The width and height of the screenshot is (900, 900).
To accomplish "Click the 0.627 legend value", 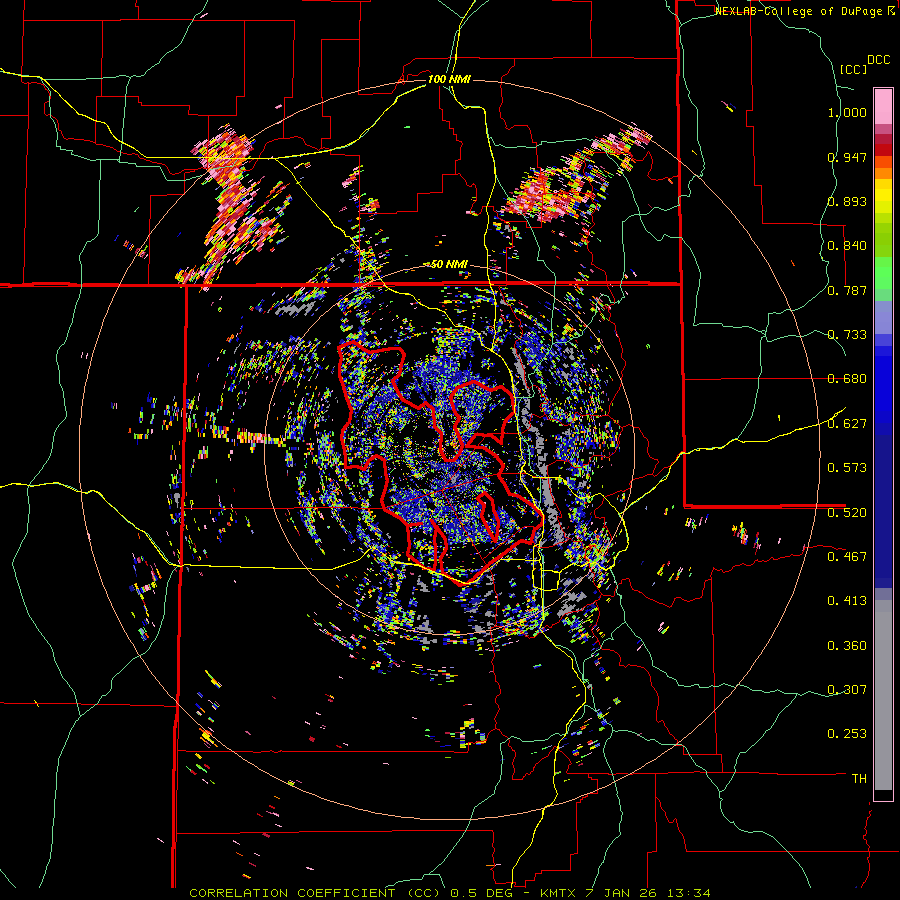I will point(847,424).
